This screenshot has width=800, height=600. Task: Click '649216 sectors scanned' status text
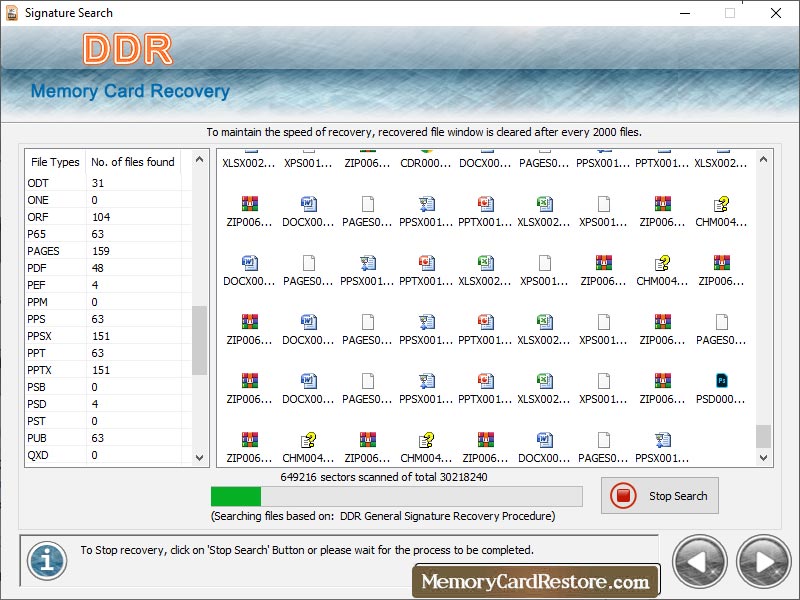(384, 477)
